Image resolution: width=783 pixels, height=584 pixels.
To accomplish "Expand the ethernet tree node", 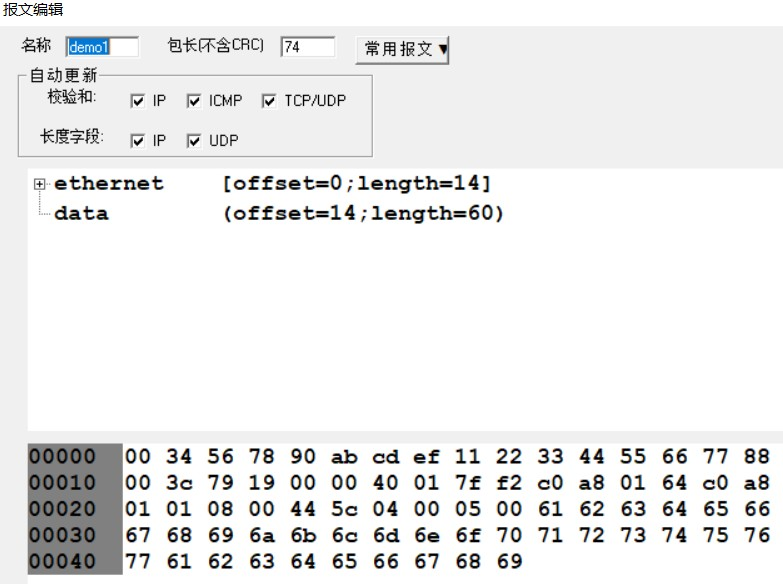I will click(x=40, y=184).
